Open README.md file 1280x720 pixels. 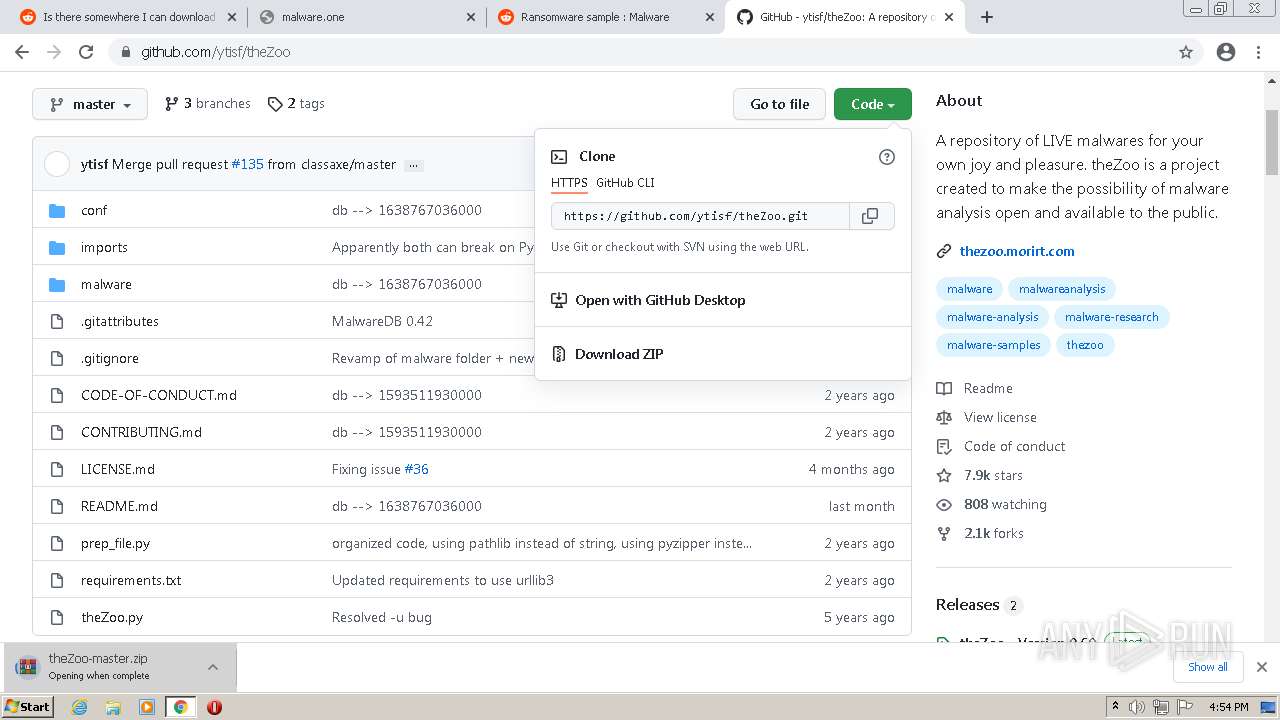(119, 506)
